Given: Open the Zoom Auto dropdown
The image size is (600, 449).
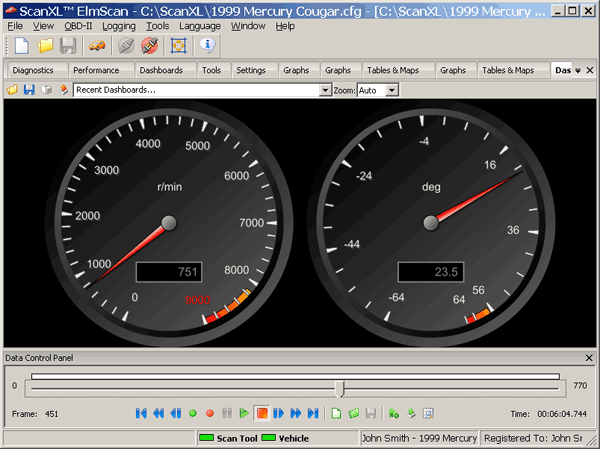Looking at the screenshot, I should [x=392, y=90].
